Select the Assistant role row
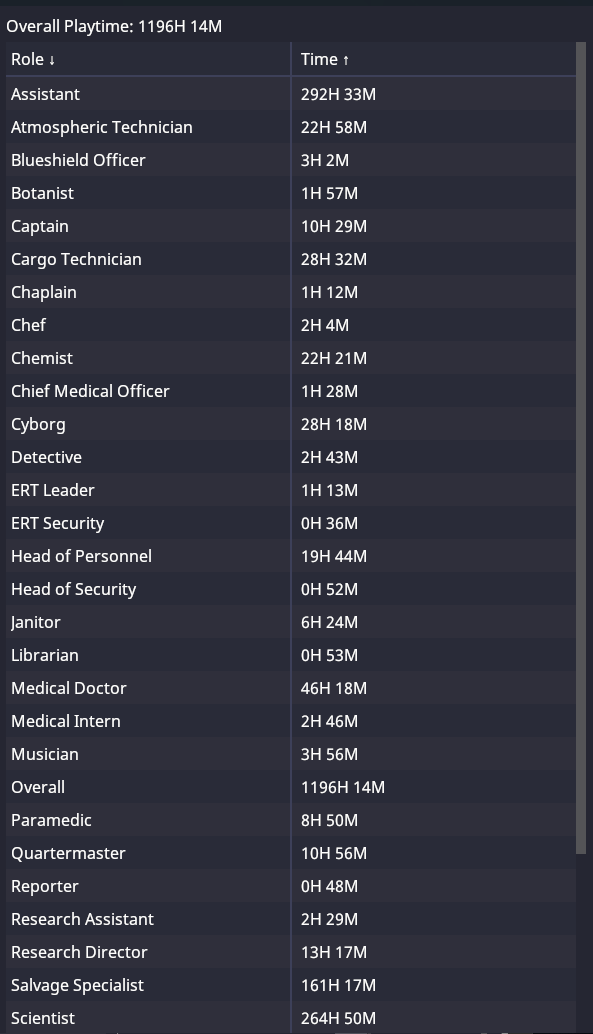593x1034 pixels. pos(291,94)
